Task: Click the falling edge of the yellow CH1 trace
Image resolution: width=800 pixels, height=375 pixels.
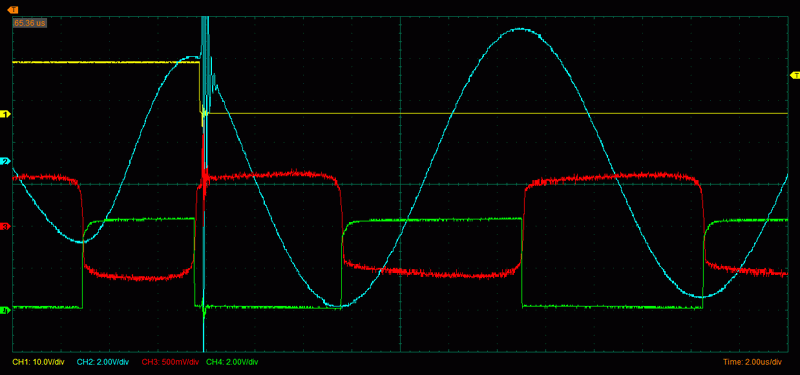Action: click(x=200, y=87)
